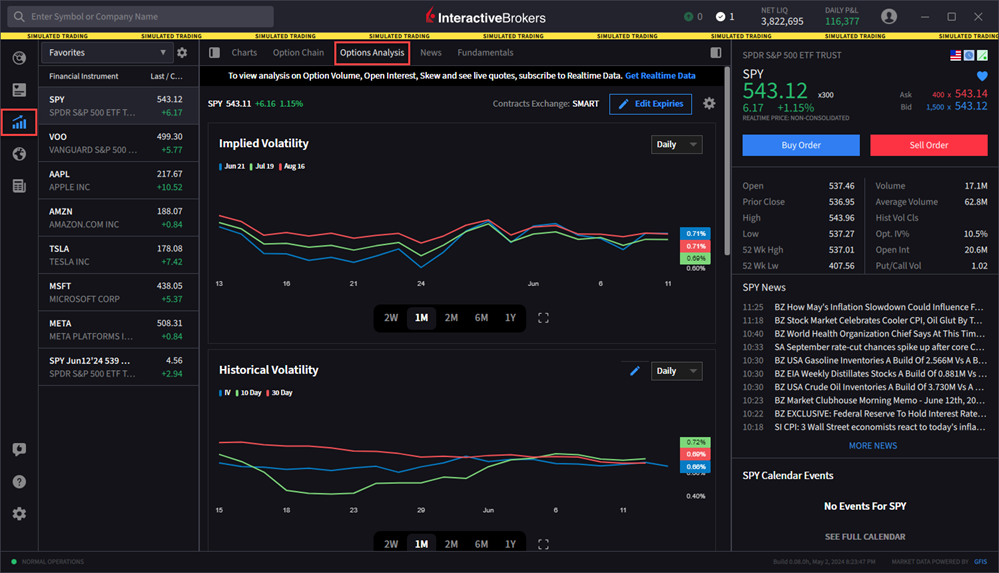999x573 pixels.
Task: Open the help question mark icon
Action: click(x=19, y=481)
